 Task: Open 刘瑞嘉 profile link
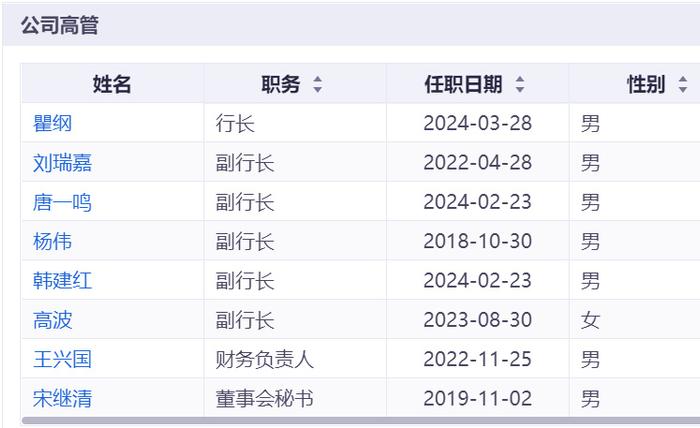coord(62,163)
